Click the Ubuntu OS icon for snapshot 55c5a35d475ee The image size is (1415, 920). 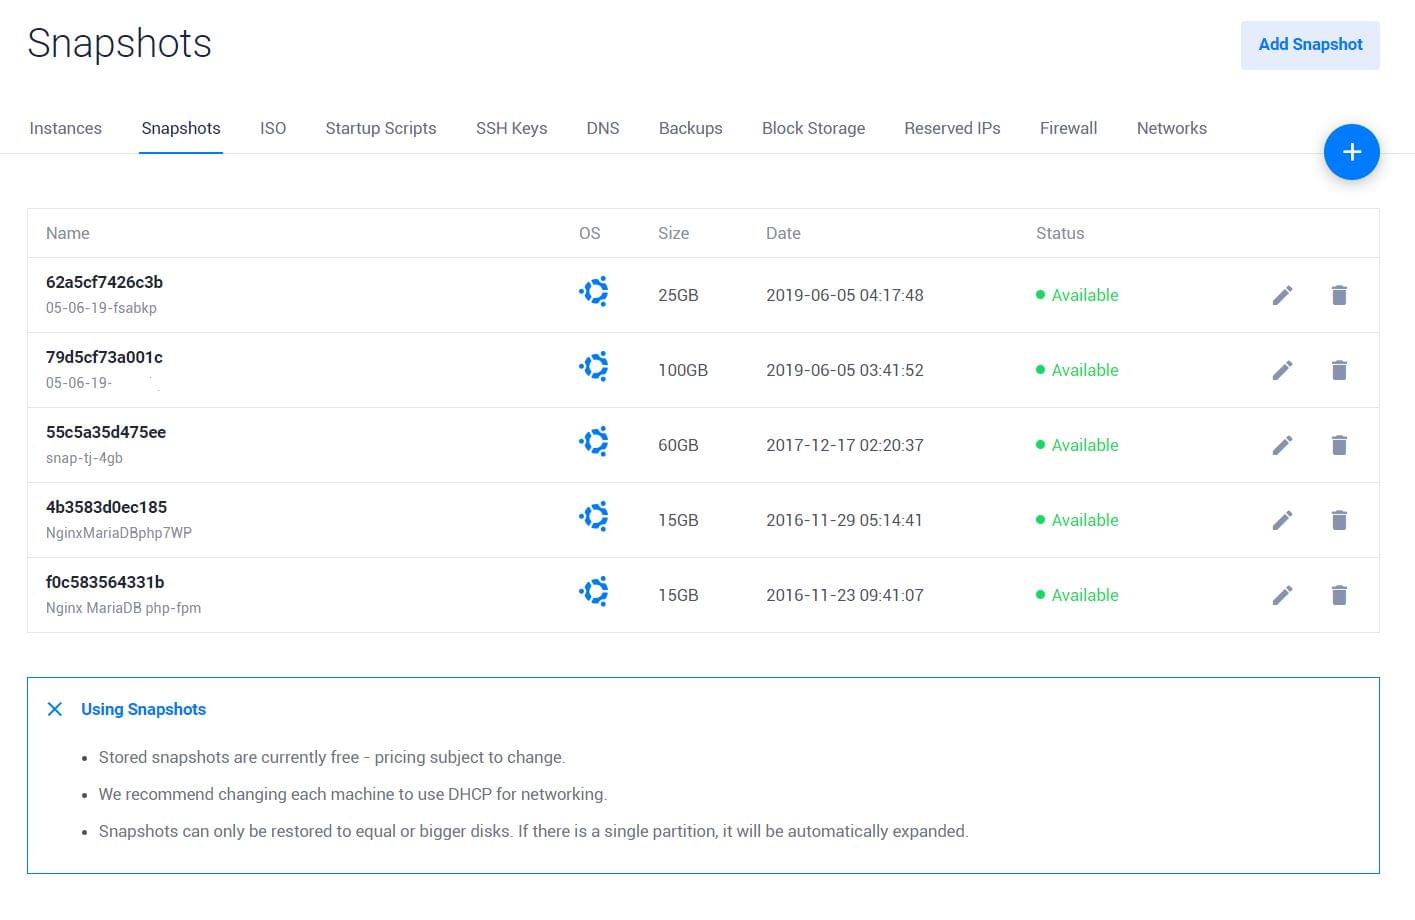point(594,442)
